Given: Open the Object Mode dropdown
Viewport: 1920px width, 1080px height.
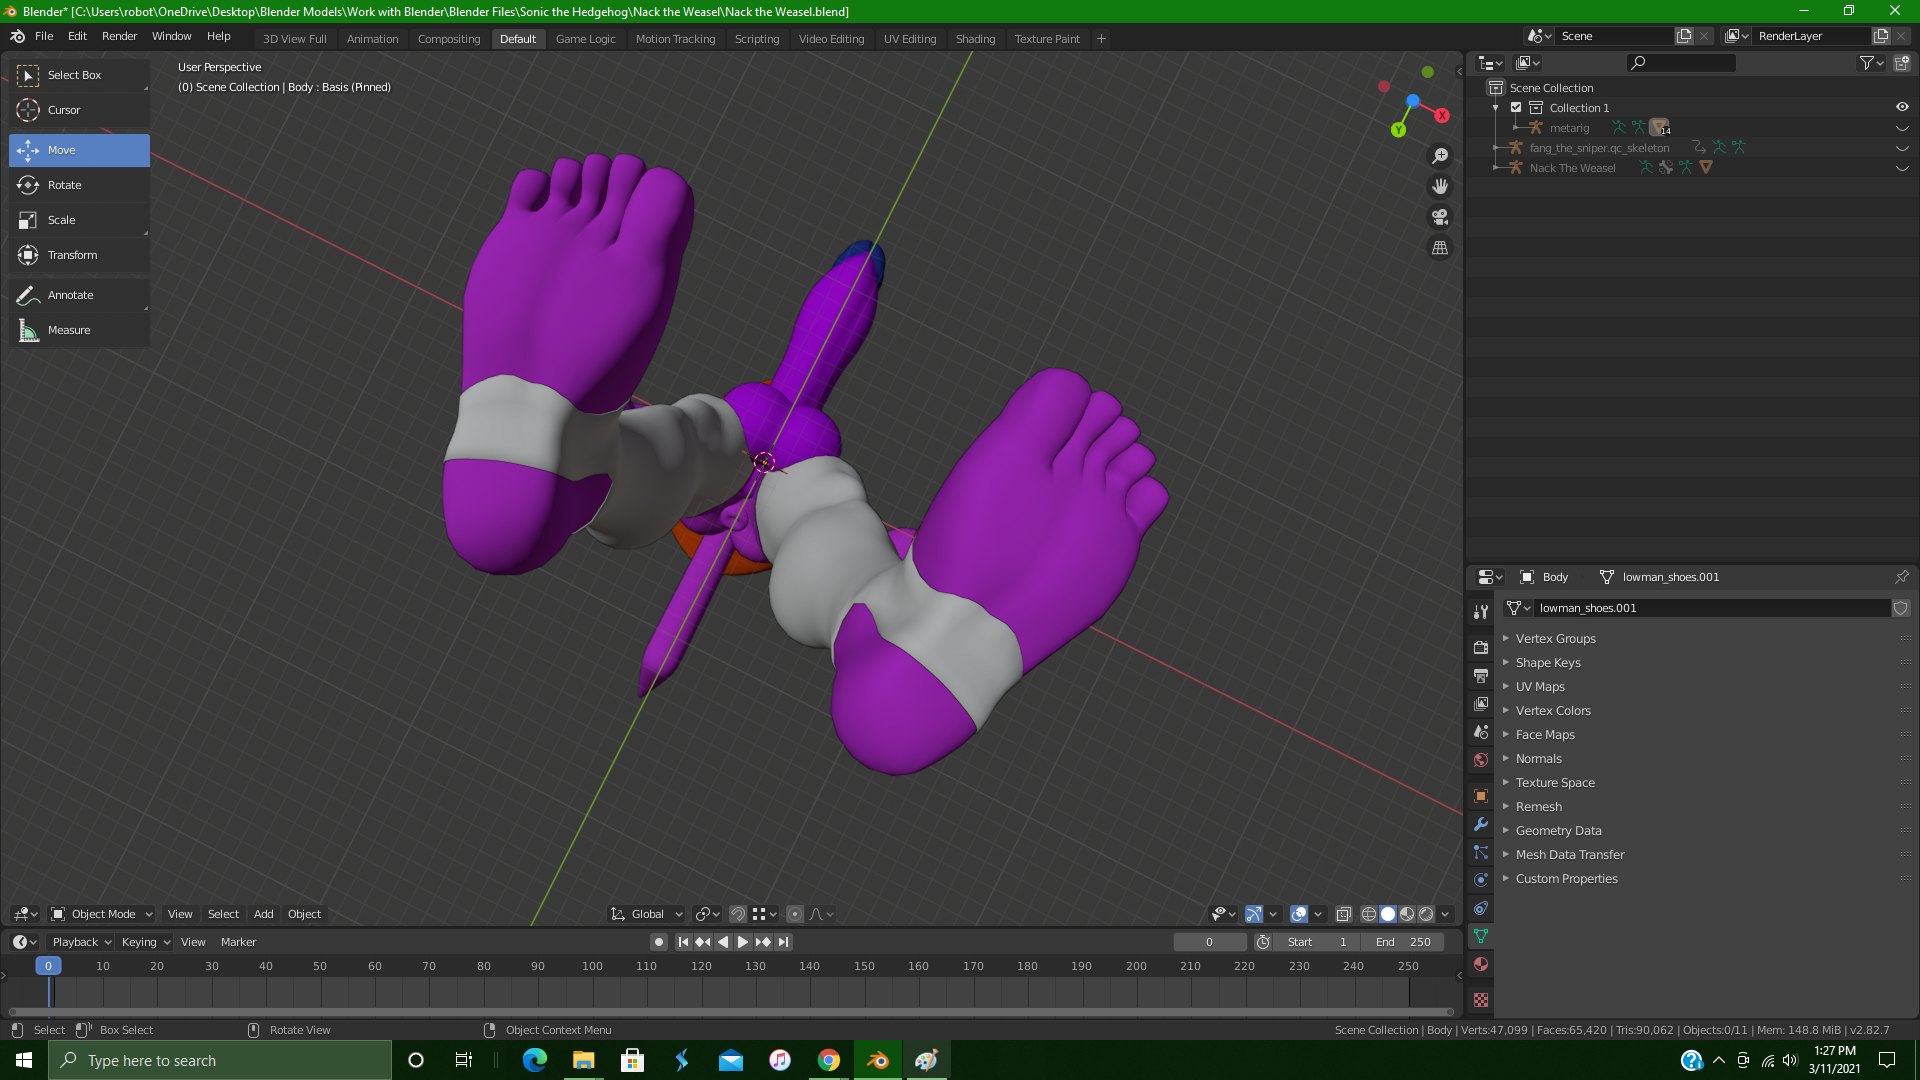Looking at the screenshot, I should (x=102, y=914).
